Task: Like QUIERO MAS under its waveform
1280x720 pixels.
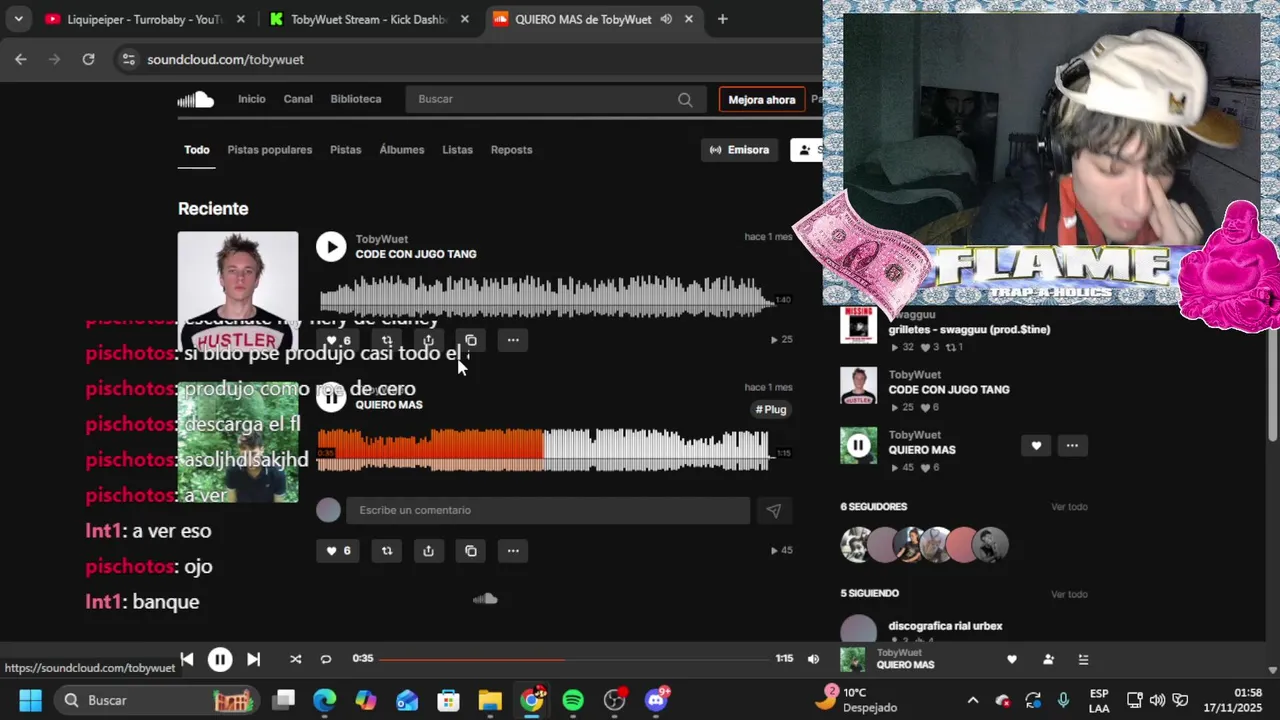Action: pos(338,551)
